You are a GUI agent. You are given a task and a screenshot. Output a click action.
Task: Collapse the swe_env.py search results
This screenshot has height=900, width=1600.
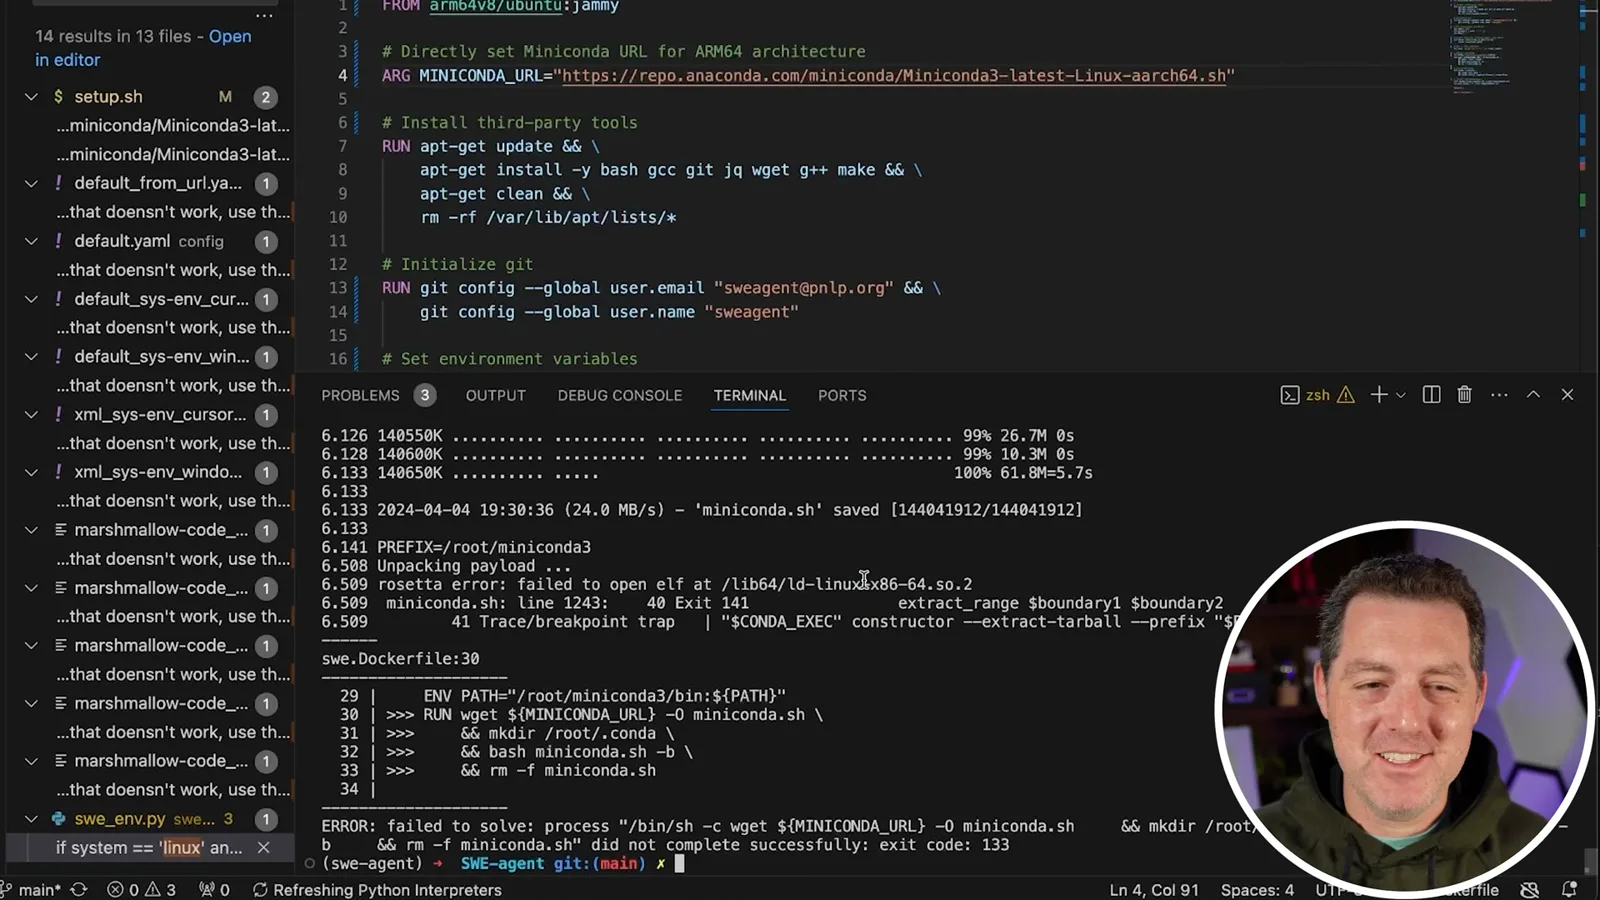click(x=31, y=818)
